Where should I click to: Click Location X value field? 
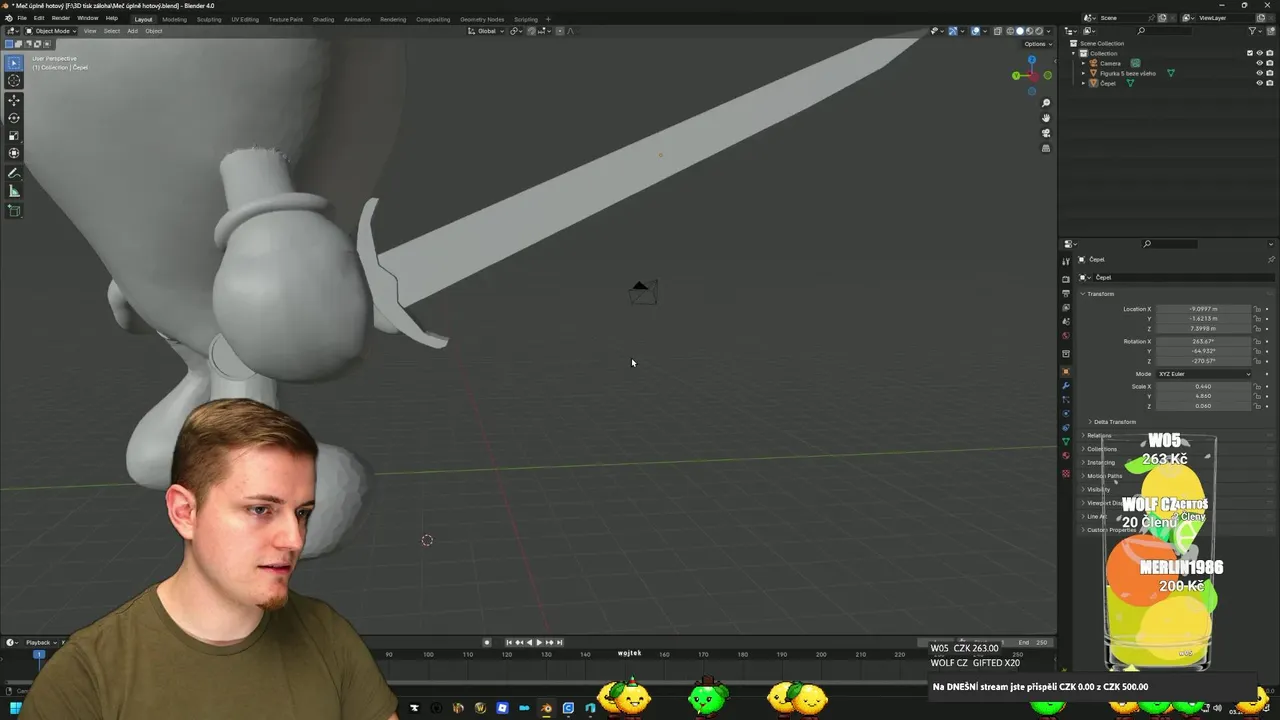(1203, 309)
